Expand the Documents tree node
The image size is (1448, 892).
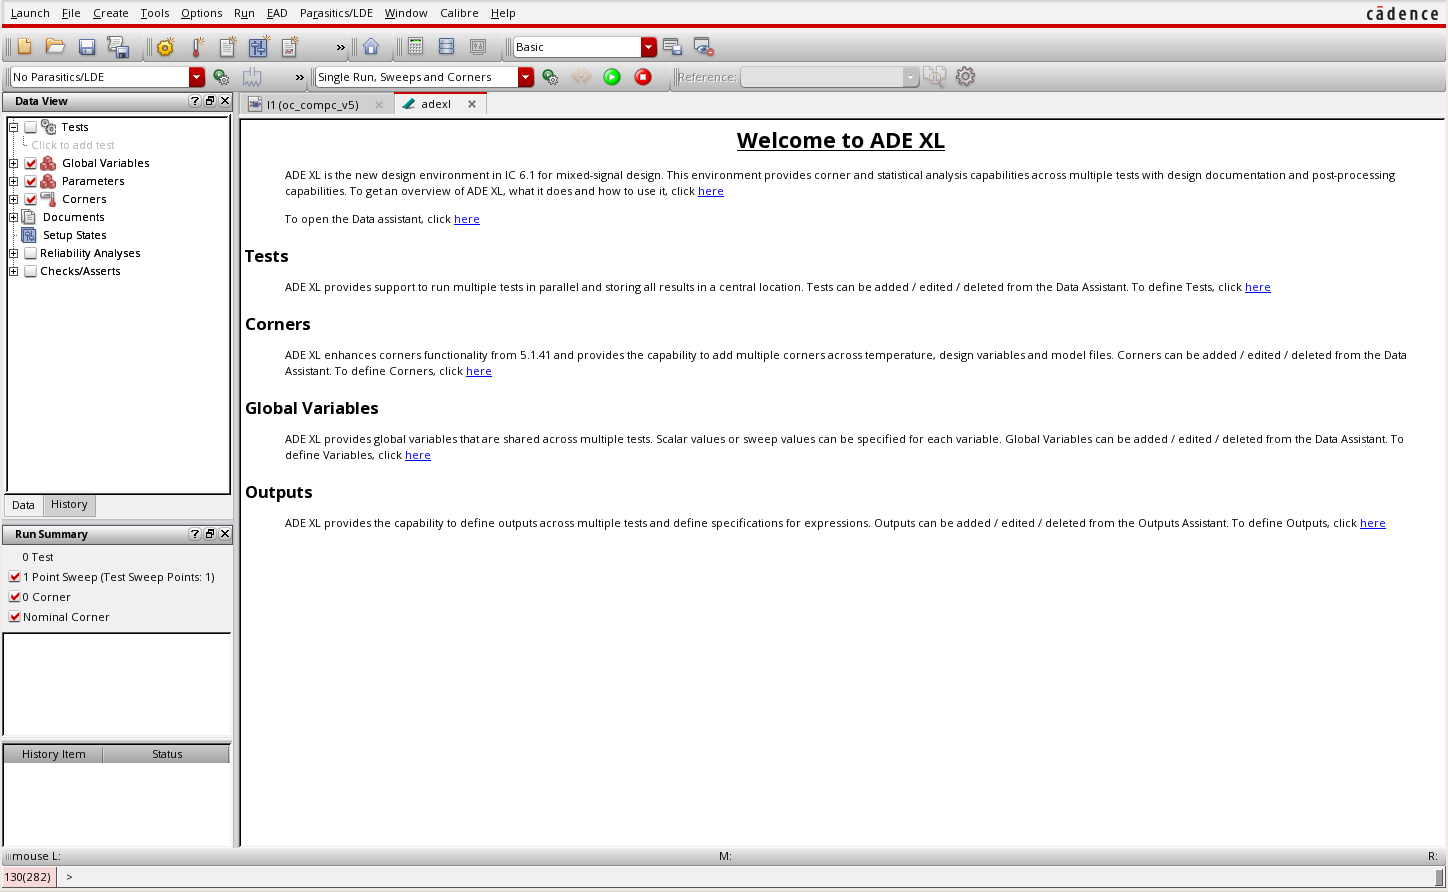(14, 217)
